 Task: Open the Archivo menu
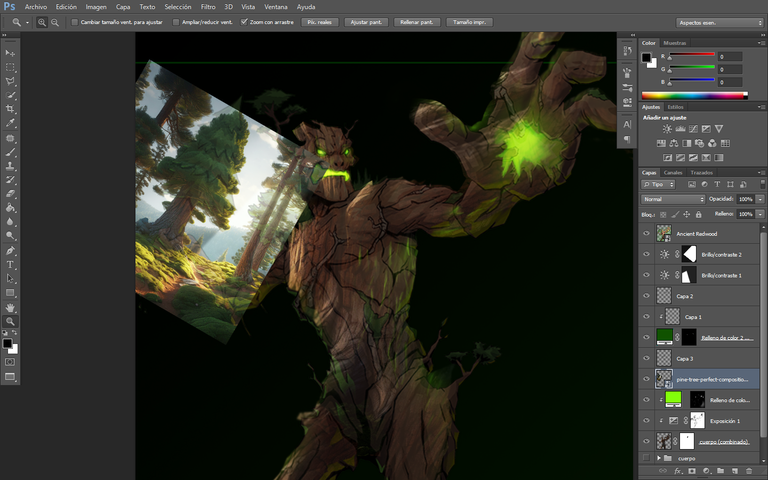[36, 7]
